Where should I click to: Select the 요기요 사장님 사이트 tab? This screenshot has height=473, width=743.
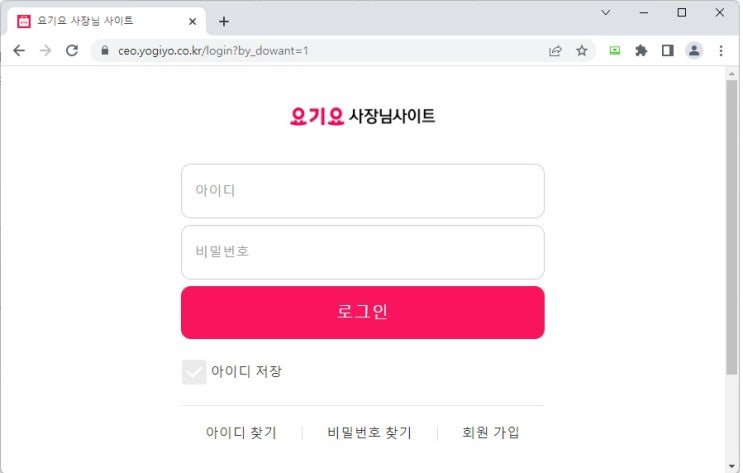click(100, 20)
